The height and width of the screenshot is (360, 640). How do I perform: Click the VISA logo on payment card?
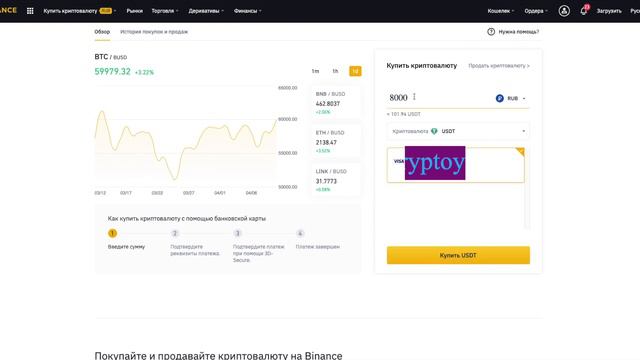[x=399, y=161]
